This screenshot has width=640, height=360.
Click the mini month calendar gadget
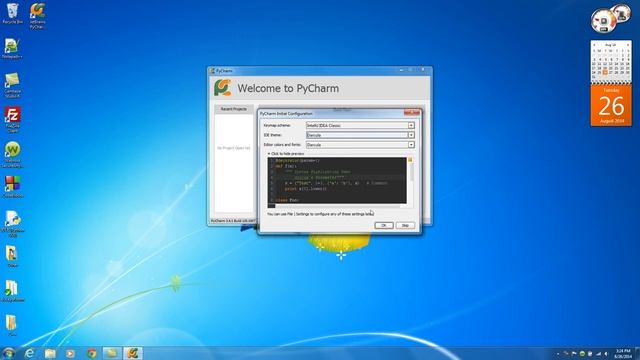tap(611, 61)
